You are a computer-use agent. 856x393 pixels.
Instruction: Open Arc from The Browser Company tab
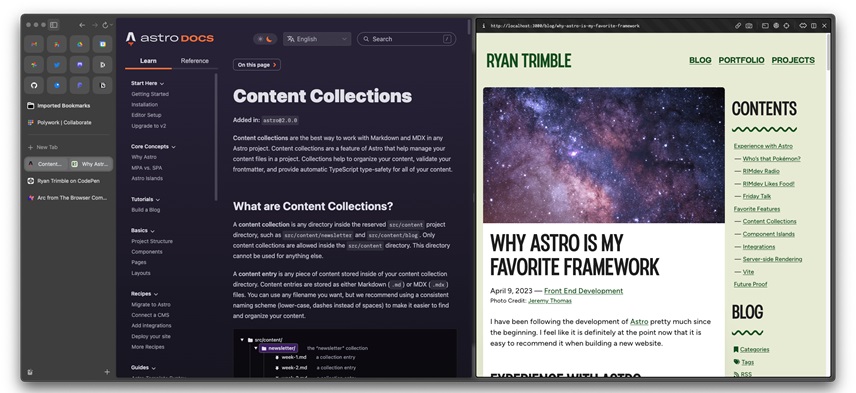click(68, 198)
